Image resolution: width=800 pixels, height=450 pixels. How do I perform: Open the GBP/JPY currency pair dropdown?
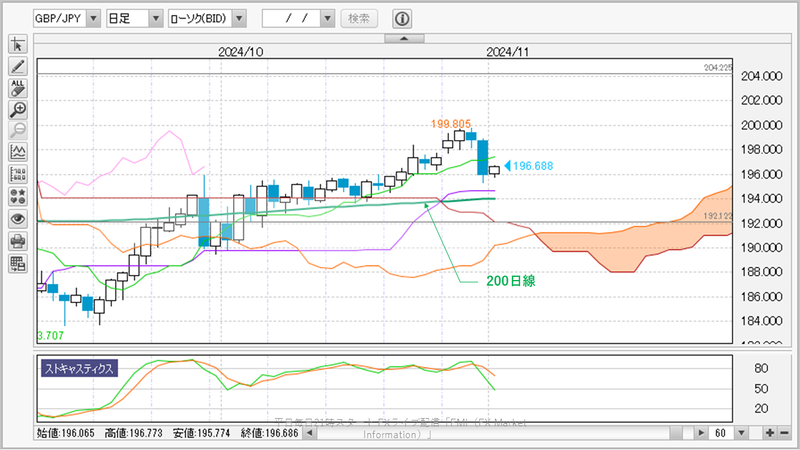tap(93, 19)
